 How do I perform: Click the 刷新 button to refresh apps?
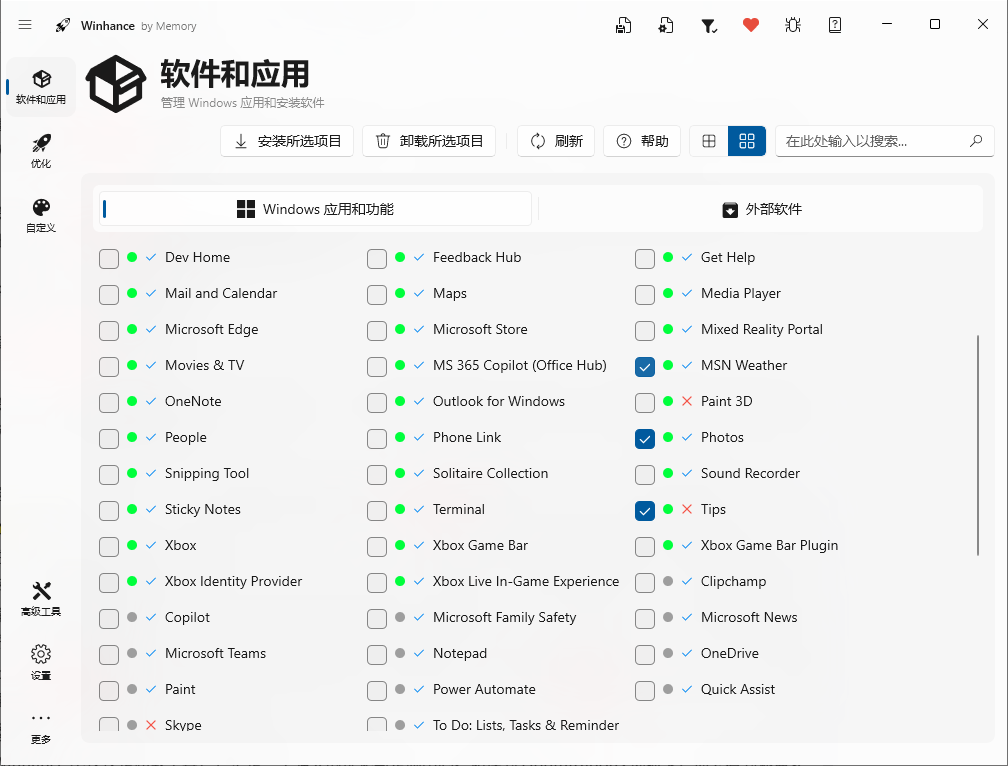pos(555,141)
